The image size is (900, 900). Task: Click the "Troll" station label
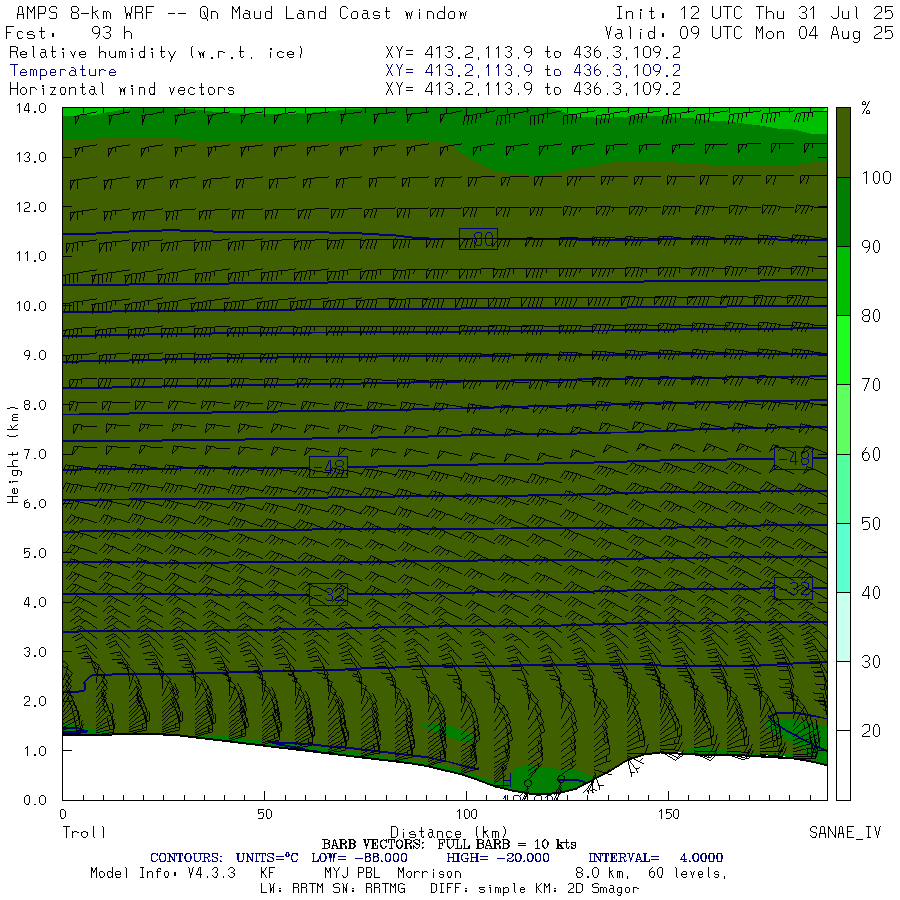point(84,832)
